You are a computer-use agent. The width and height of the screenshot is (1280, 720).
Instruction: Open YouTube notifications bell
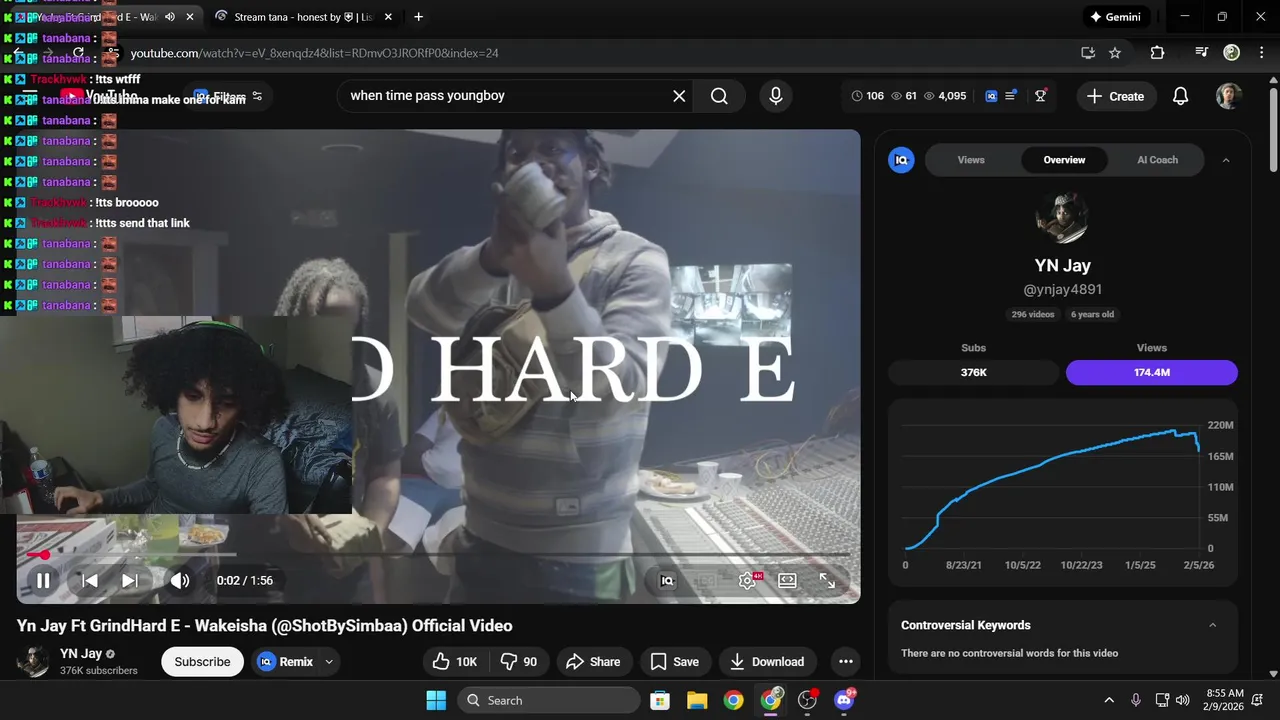tap(1181, 96)
